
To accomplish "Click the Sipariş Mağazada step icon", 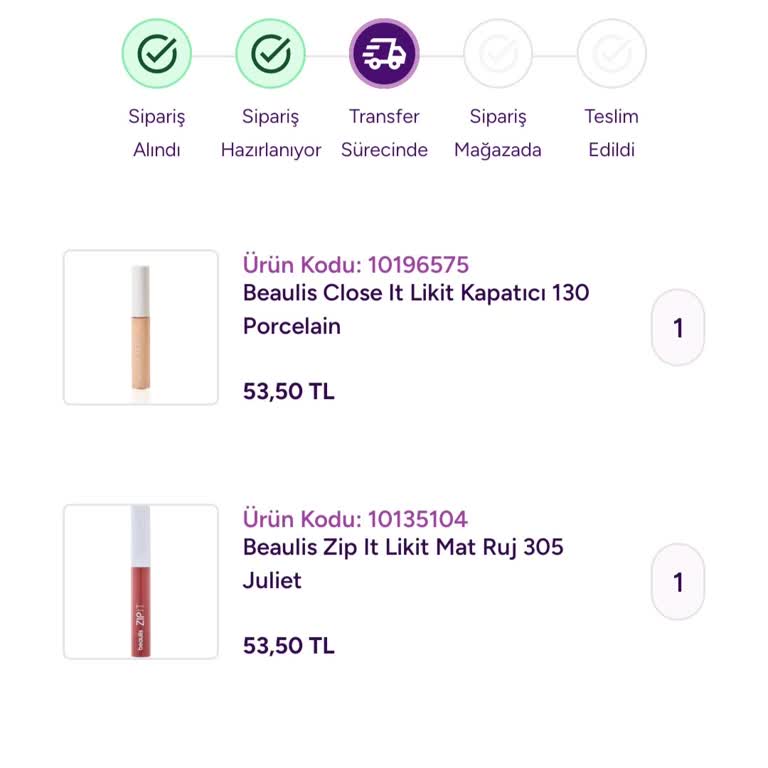I will tap(498, 54).
